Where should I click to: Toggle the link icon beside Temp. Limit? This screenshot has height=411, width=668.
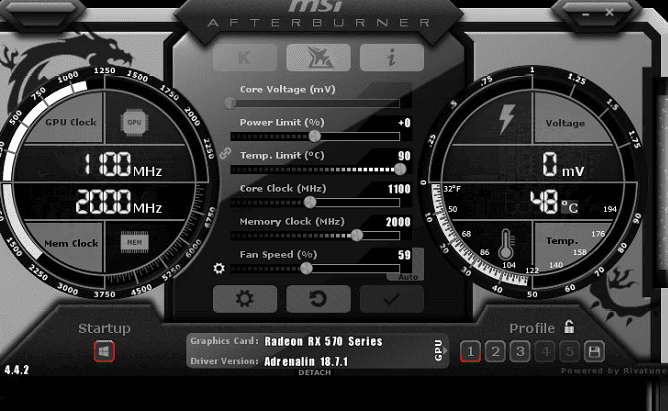225,153
